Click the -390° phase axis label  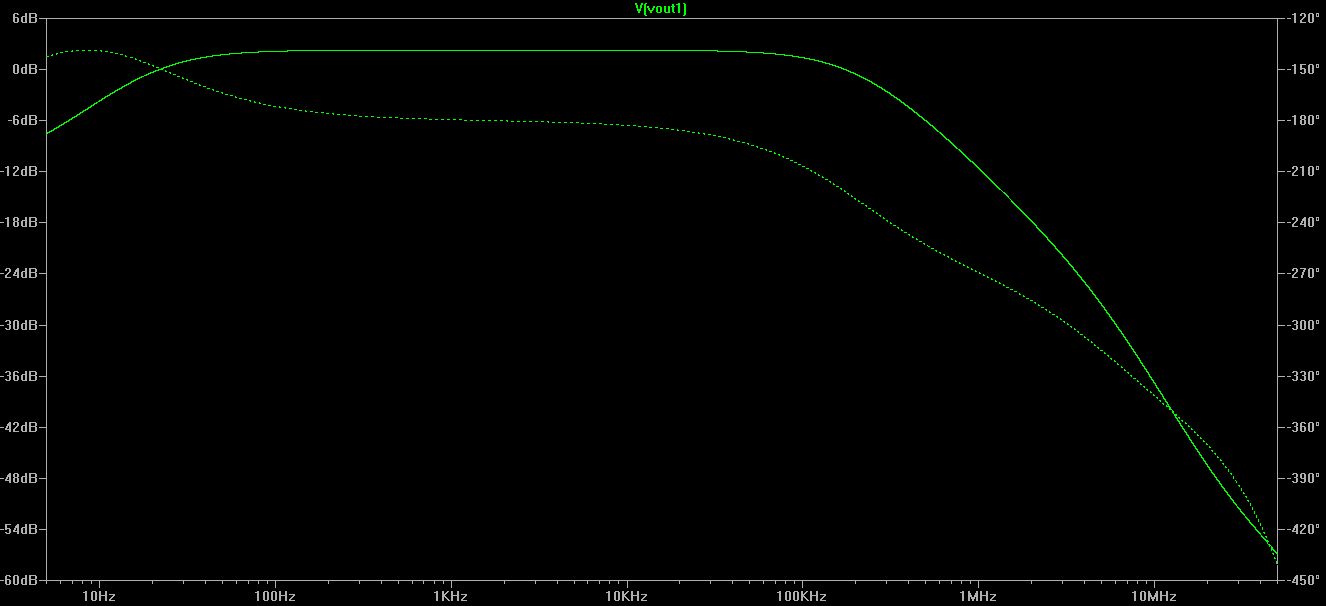coord(1302,478)
